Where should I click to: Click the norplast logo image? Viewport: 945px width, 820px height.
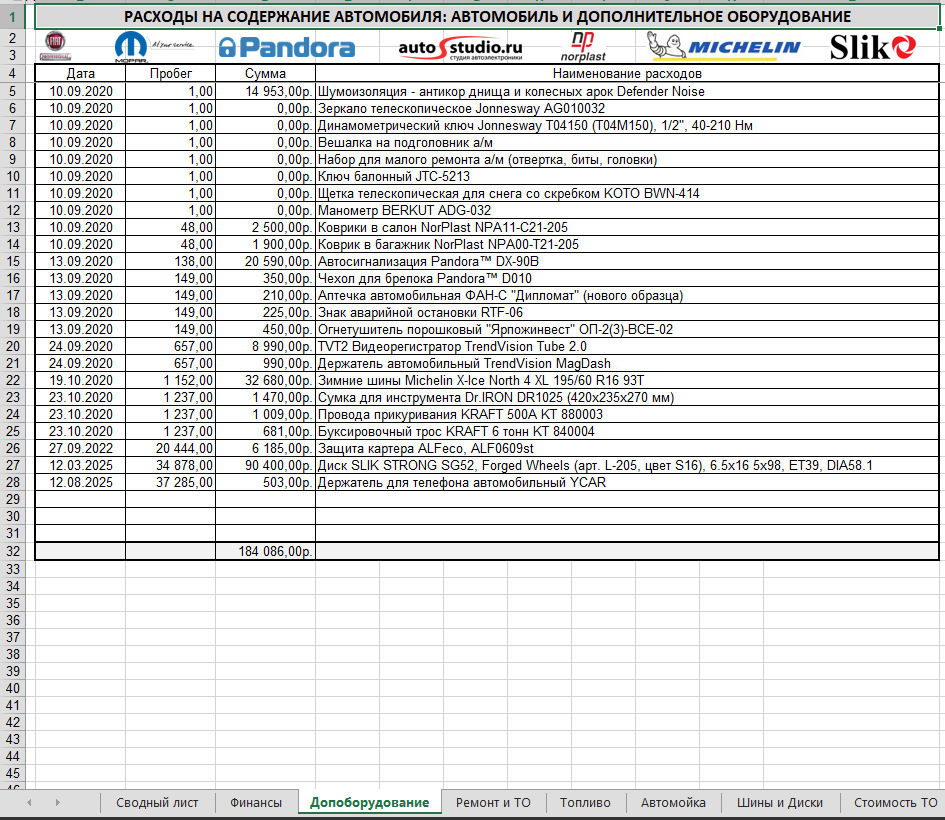pos(583,47)
